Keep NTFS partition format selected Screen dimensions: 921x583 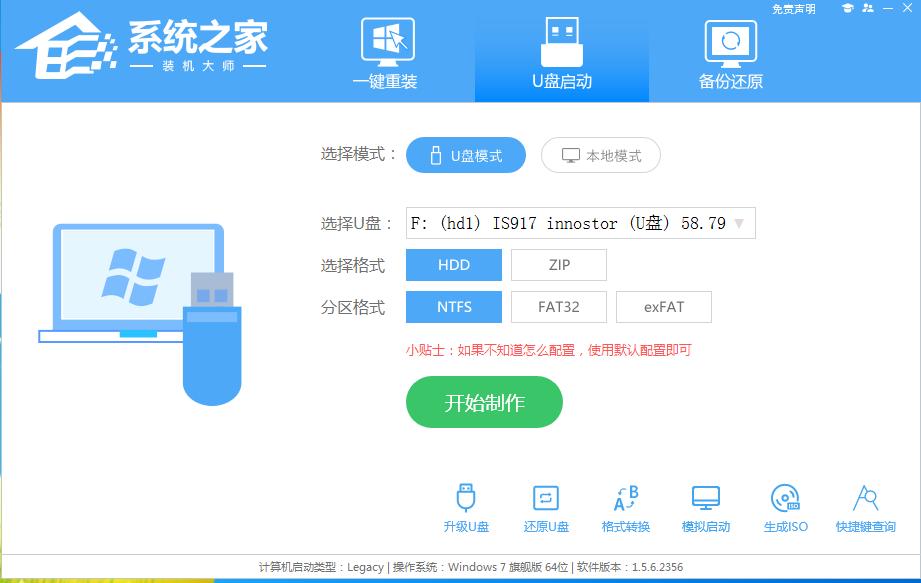(x=453, y=306)
